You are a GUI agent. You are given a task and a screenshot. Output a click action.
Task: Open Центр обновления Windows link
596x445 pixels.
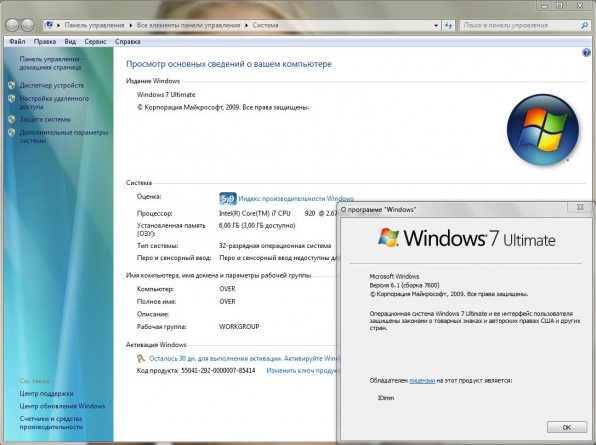point(62,406)
